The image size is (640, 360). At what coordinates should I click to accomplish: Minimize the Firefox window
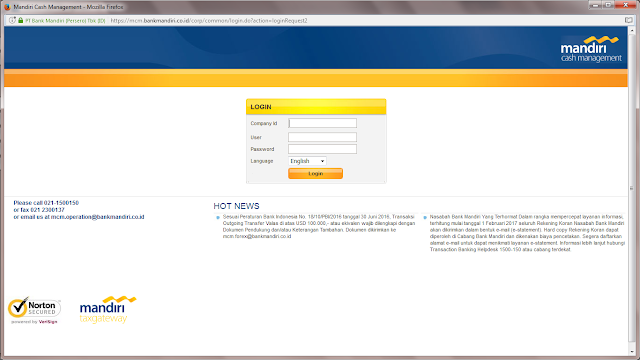click(596, 5)
